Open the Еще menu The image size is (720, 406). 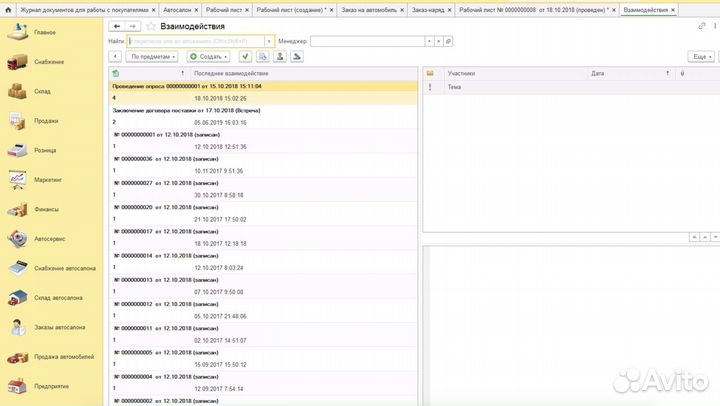(703, 57)
